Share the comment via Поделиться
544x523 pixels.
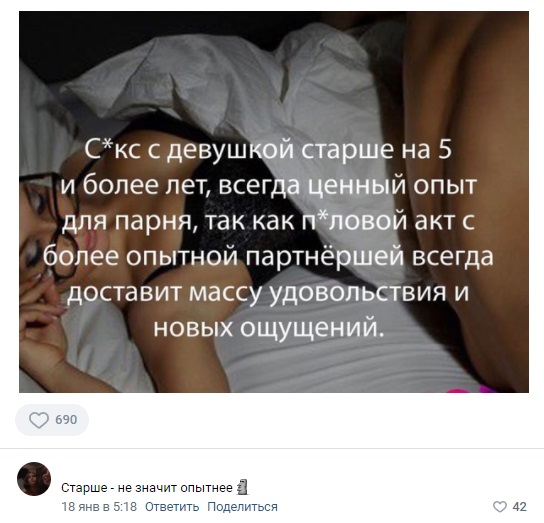point(243,507)
